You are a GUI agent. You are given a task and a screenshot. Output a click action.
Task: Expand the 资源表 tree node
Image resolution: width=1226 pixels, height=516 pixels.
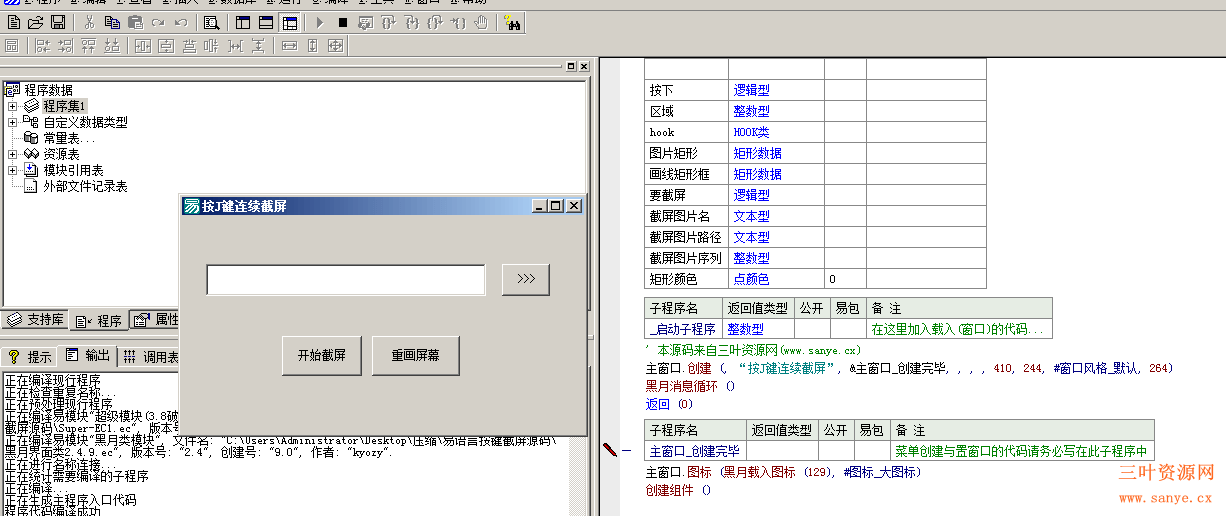[12, 154]
